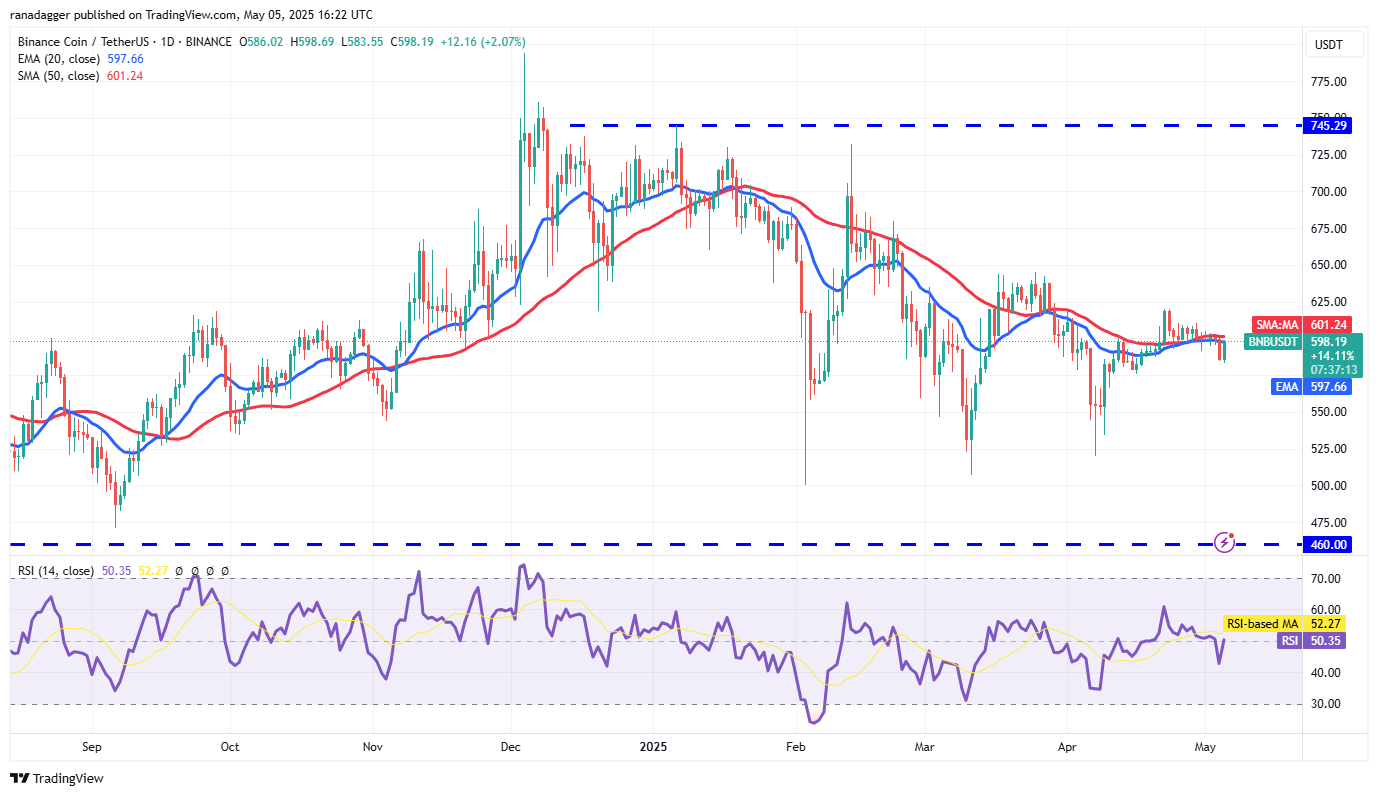Click the purple RSI badge showing 50.35
The height and width of the screenshot is (796, 1378).
click(x=1311, y=641)
